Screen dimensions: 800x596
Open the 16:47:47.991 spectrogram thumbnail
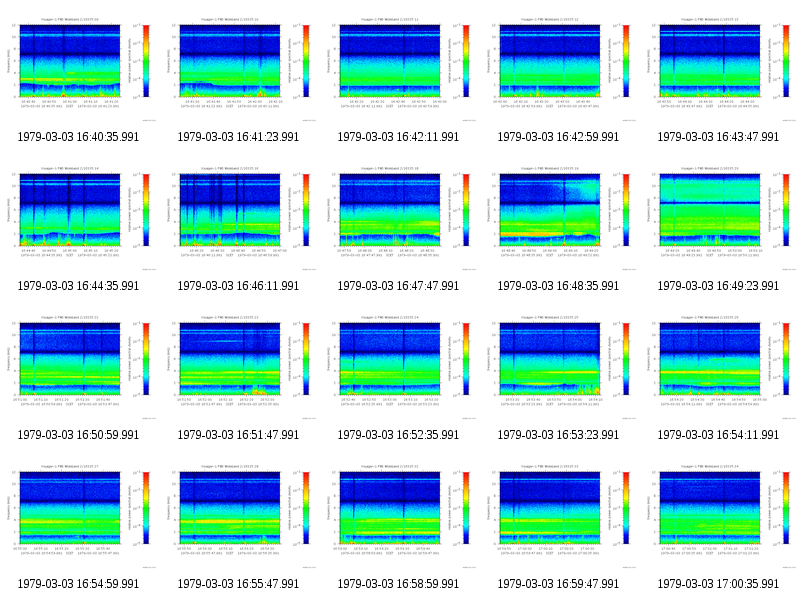pyautogui.click(x=398, y=217)
